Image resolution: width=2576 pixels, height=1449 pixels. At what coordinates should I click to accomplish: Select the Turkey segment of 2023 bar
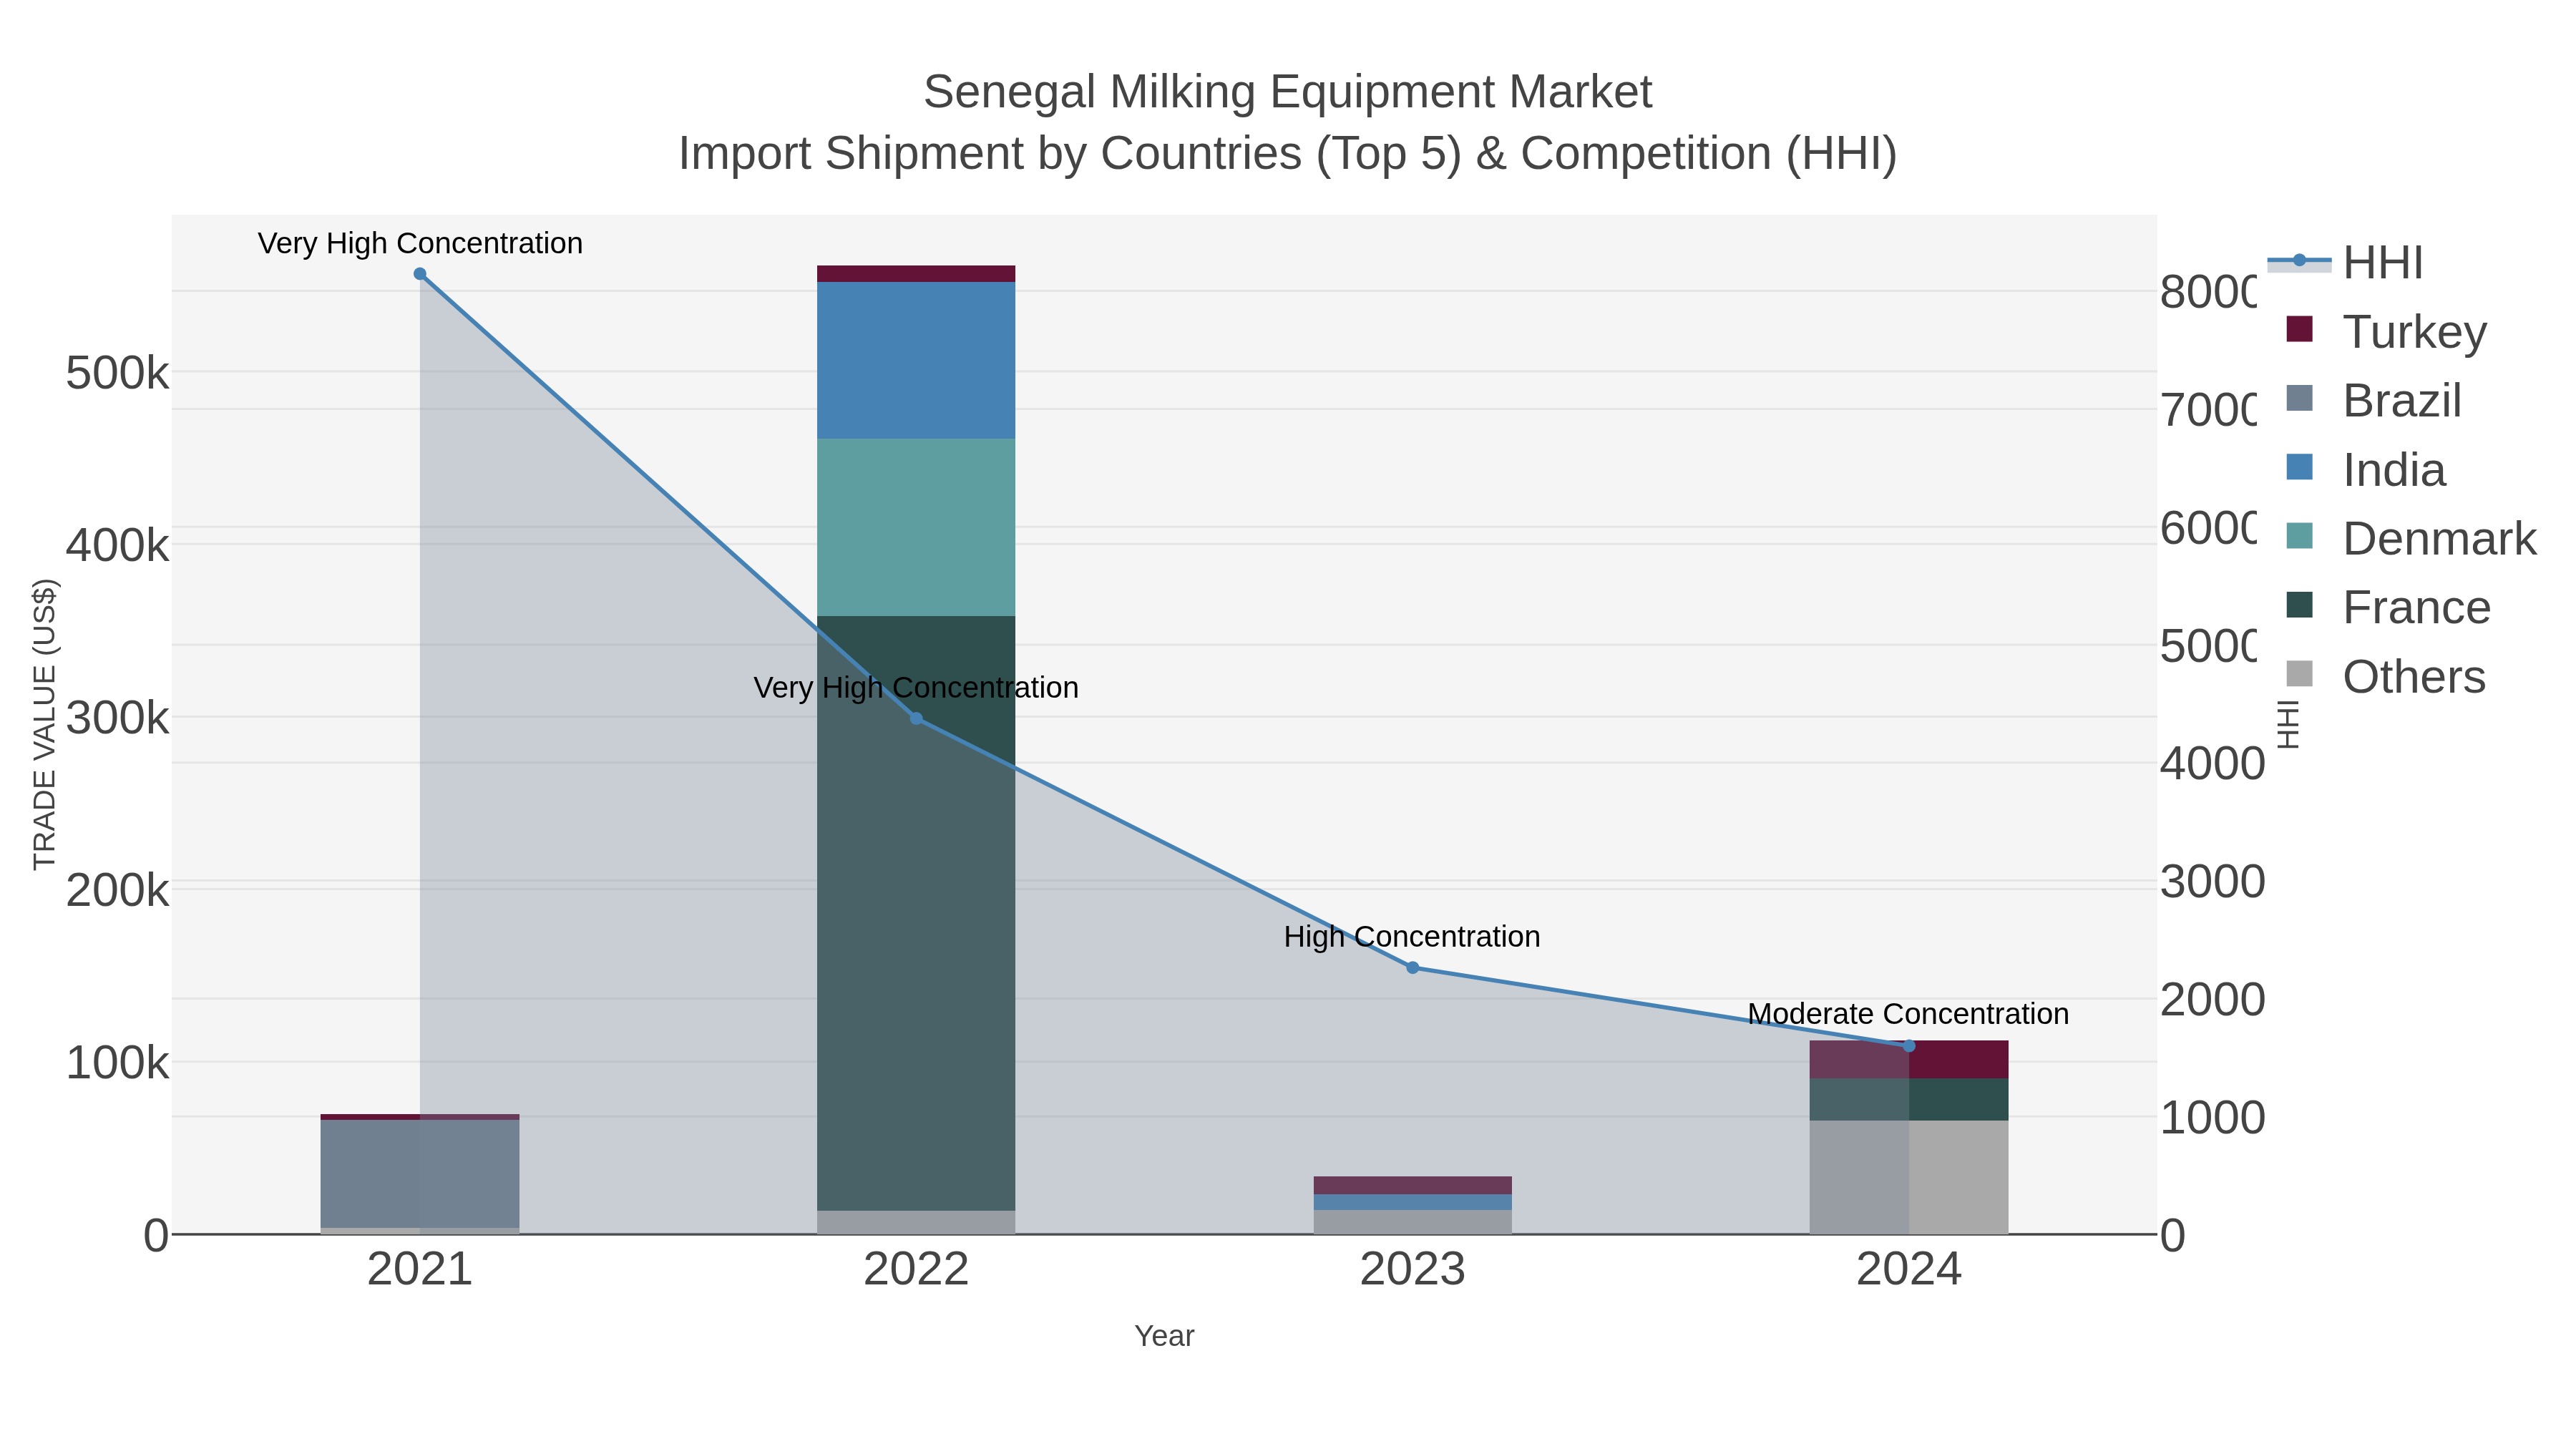[x=1413, y=1185]
